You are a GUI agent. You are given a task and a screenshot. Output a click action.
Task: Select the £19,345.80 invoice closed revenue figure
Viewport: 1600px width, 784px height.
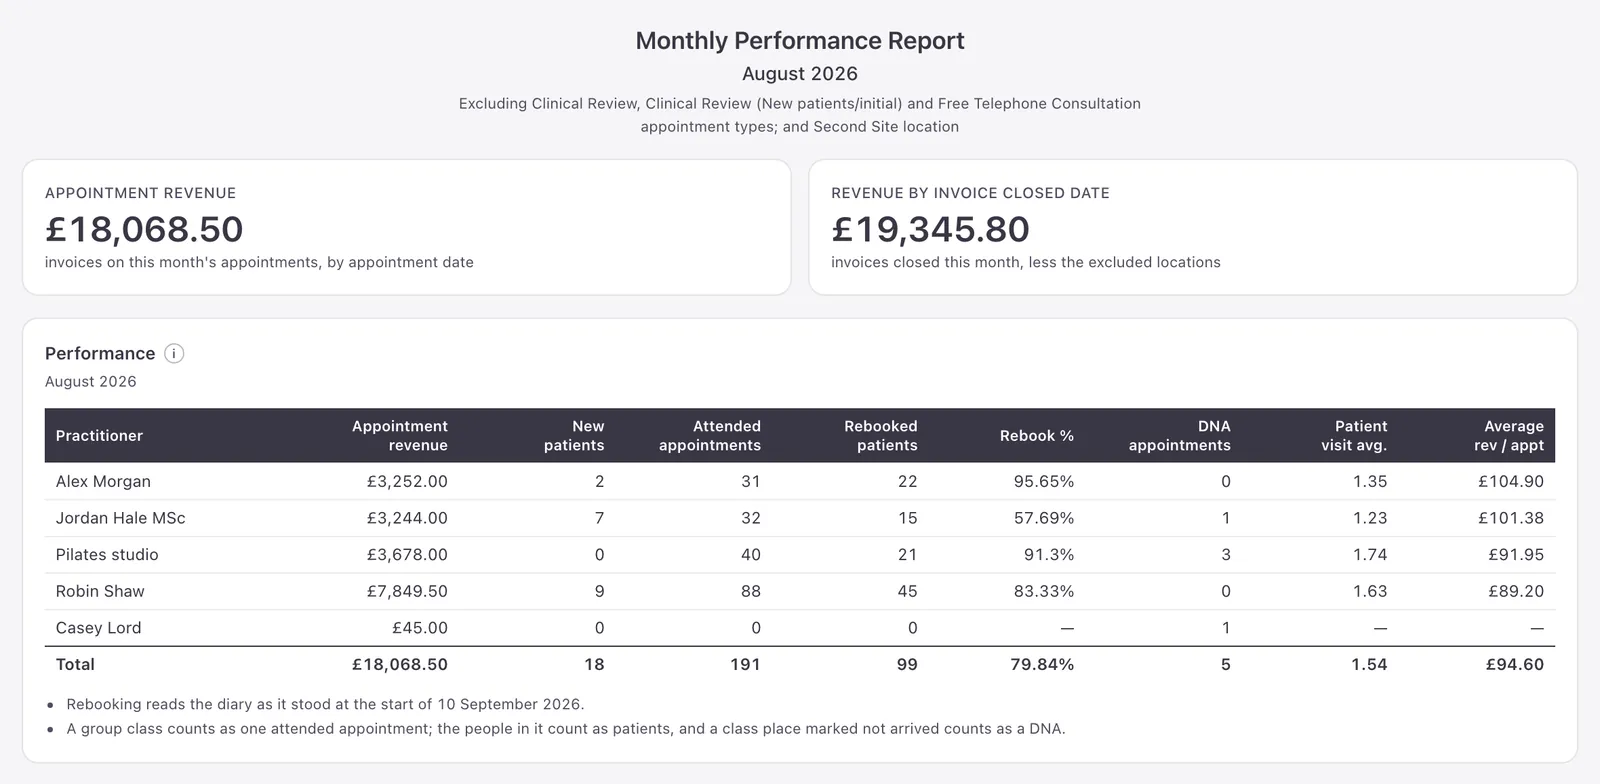coord(930,229)
